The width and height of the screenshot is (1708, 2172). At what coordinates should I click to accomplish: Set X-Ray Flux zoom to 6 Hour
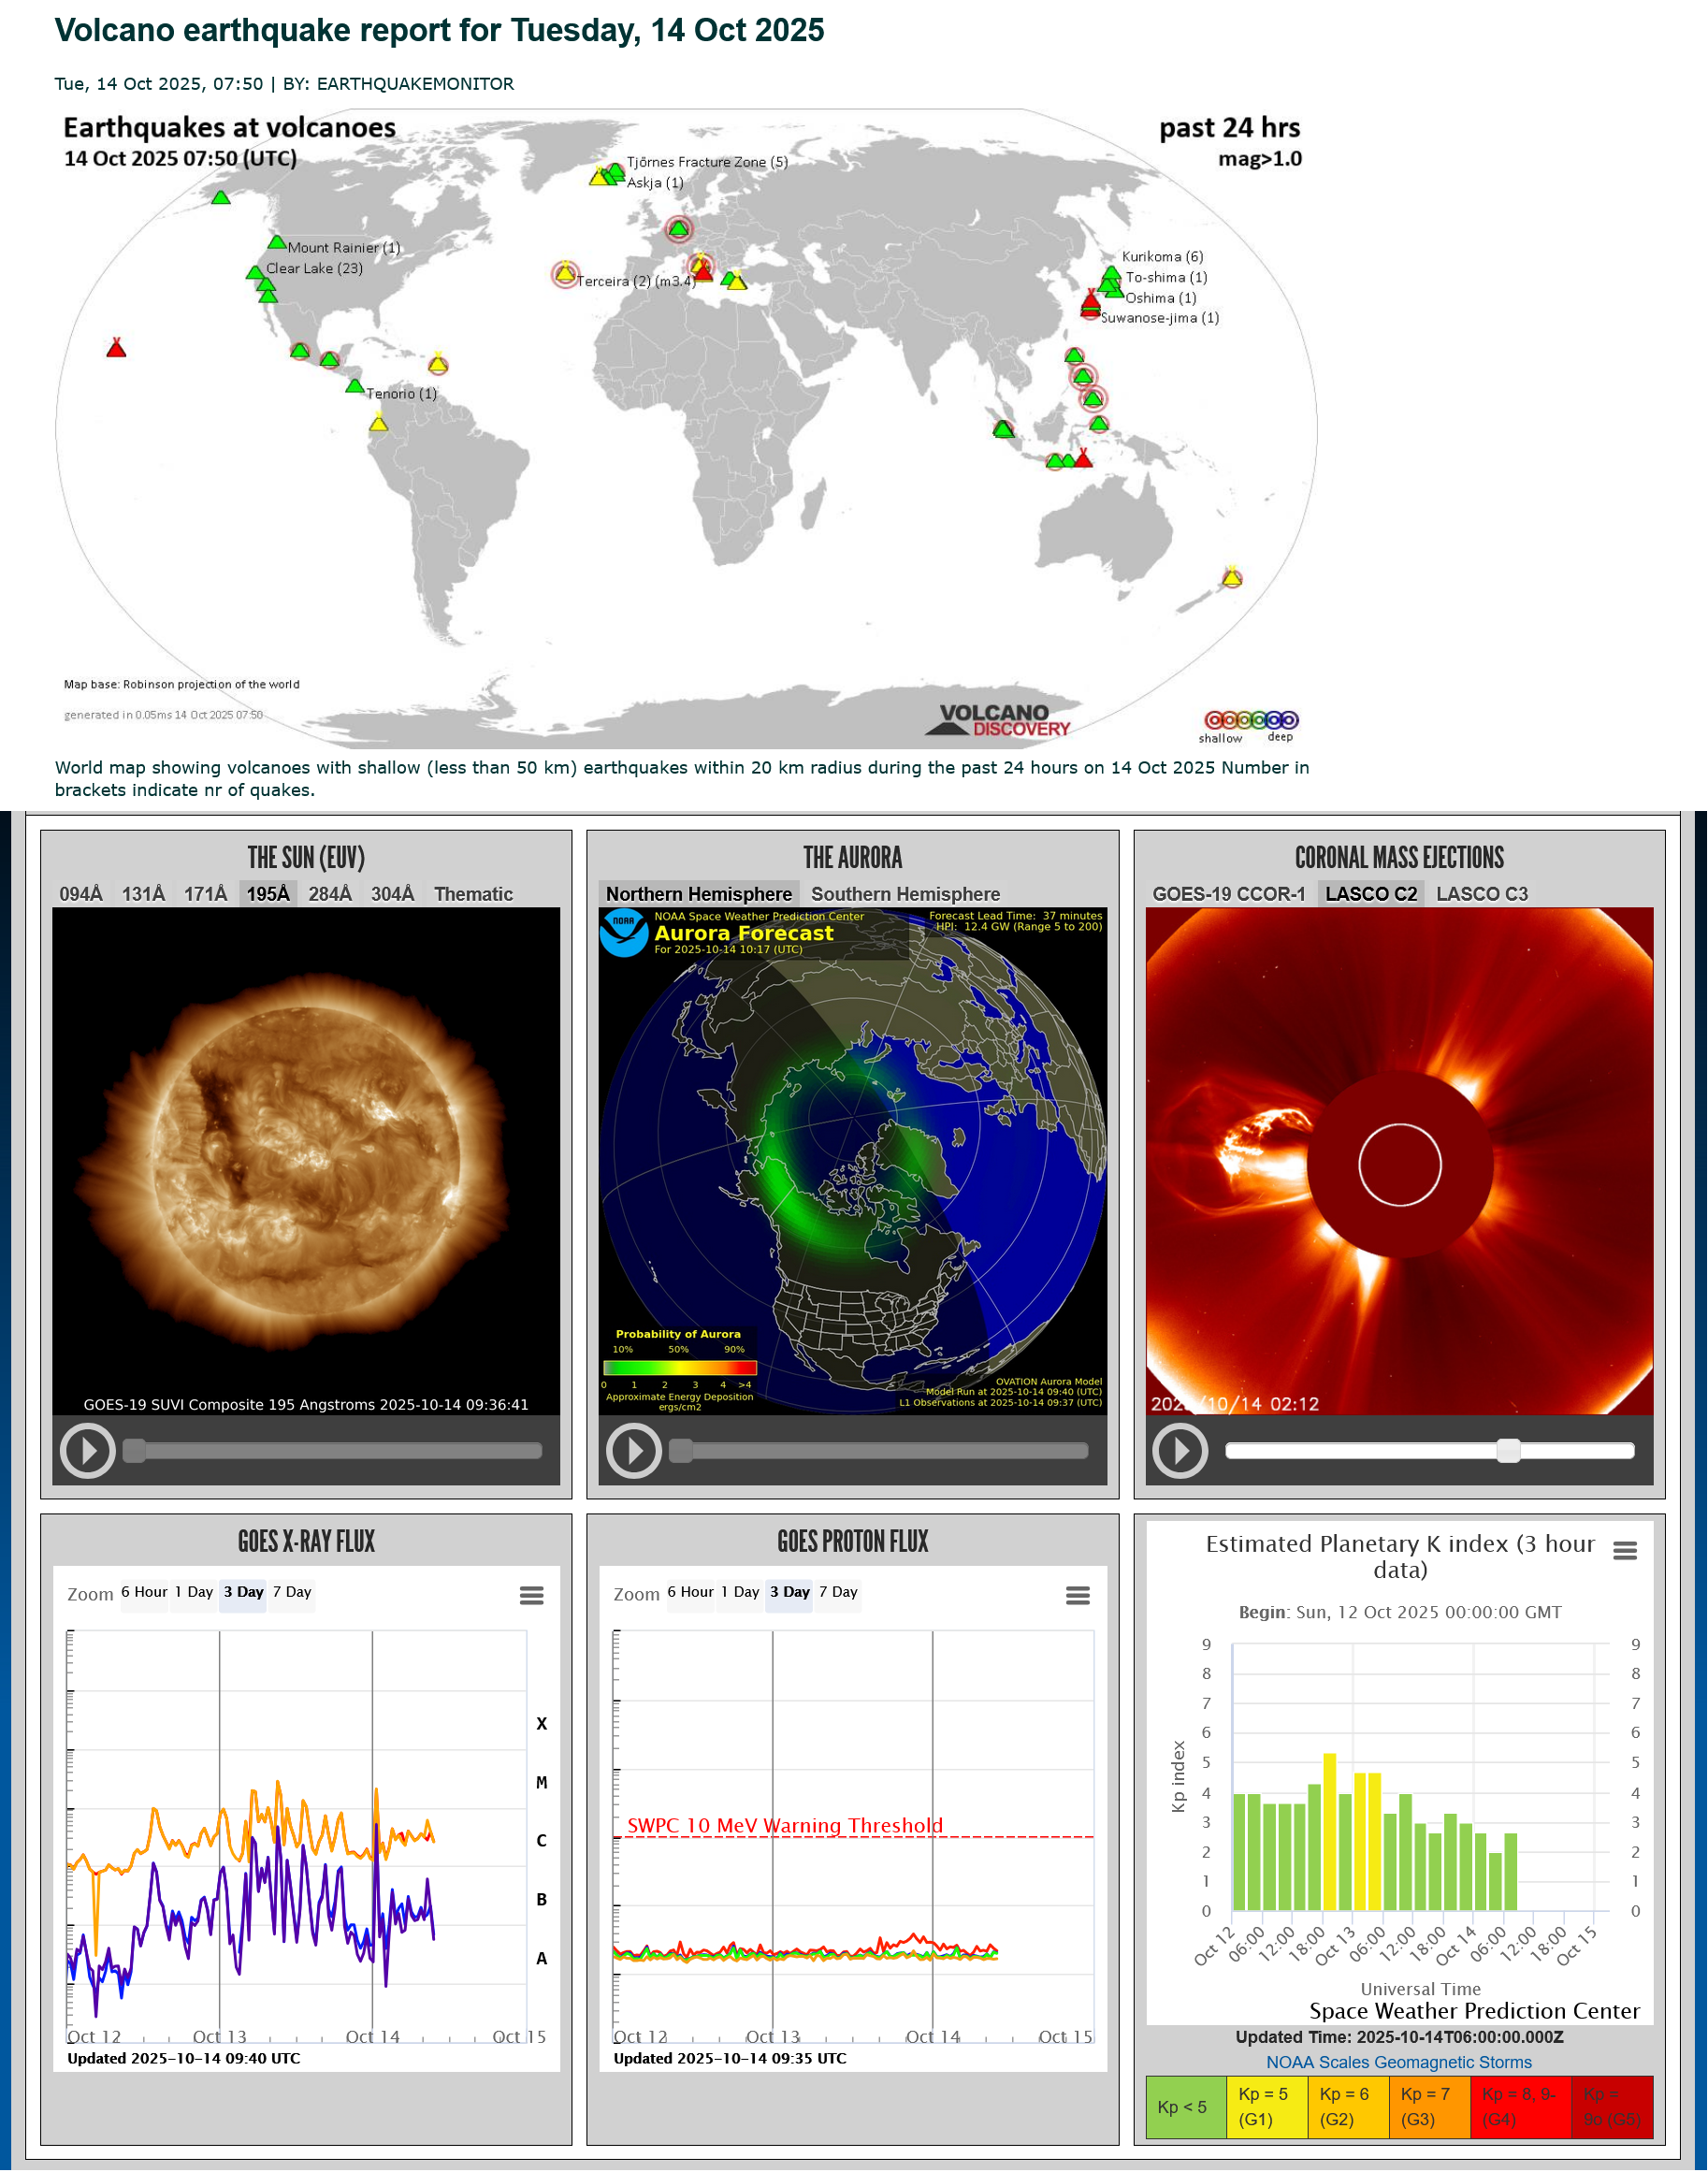[144, 1592]
